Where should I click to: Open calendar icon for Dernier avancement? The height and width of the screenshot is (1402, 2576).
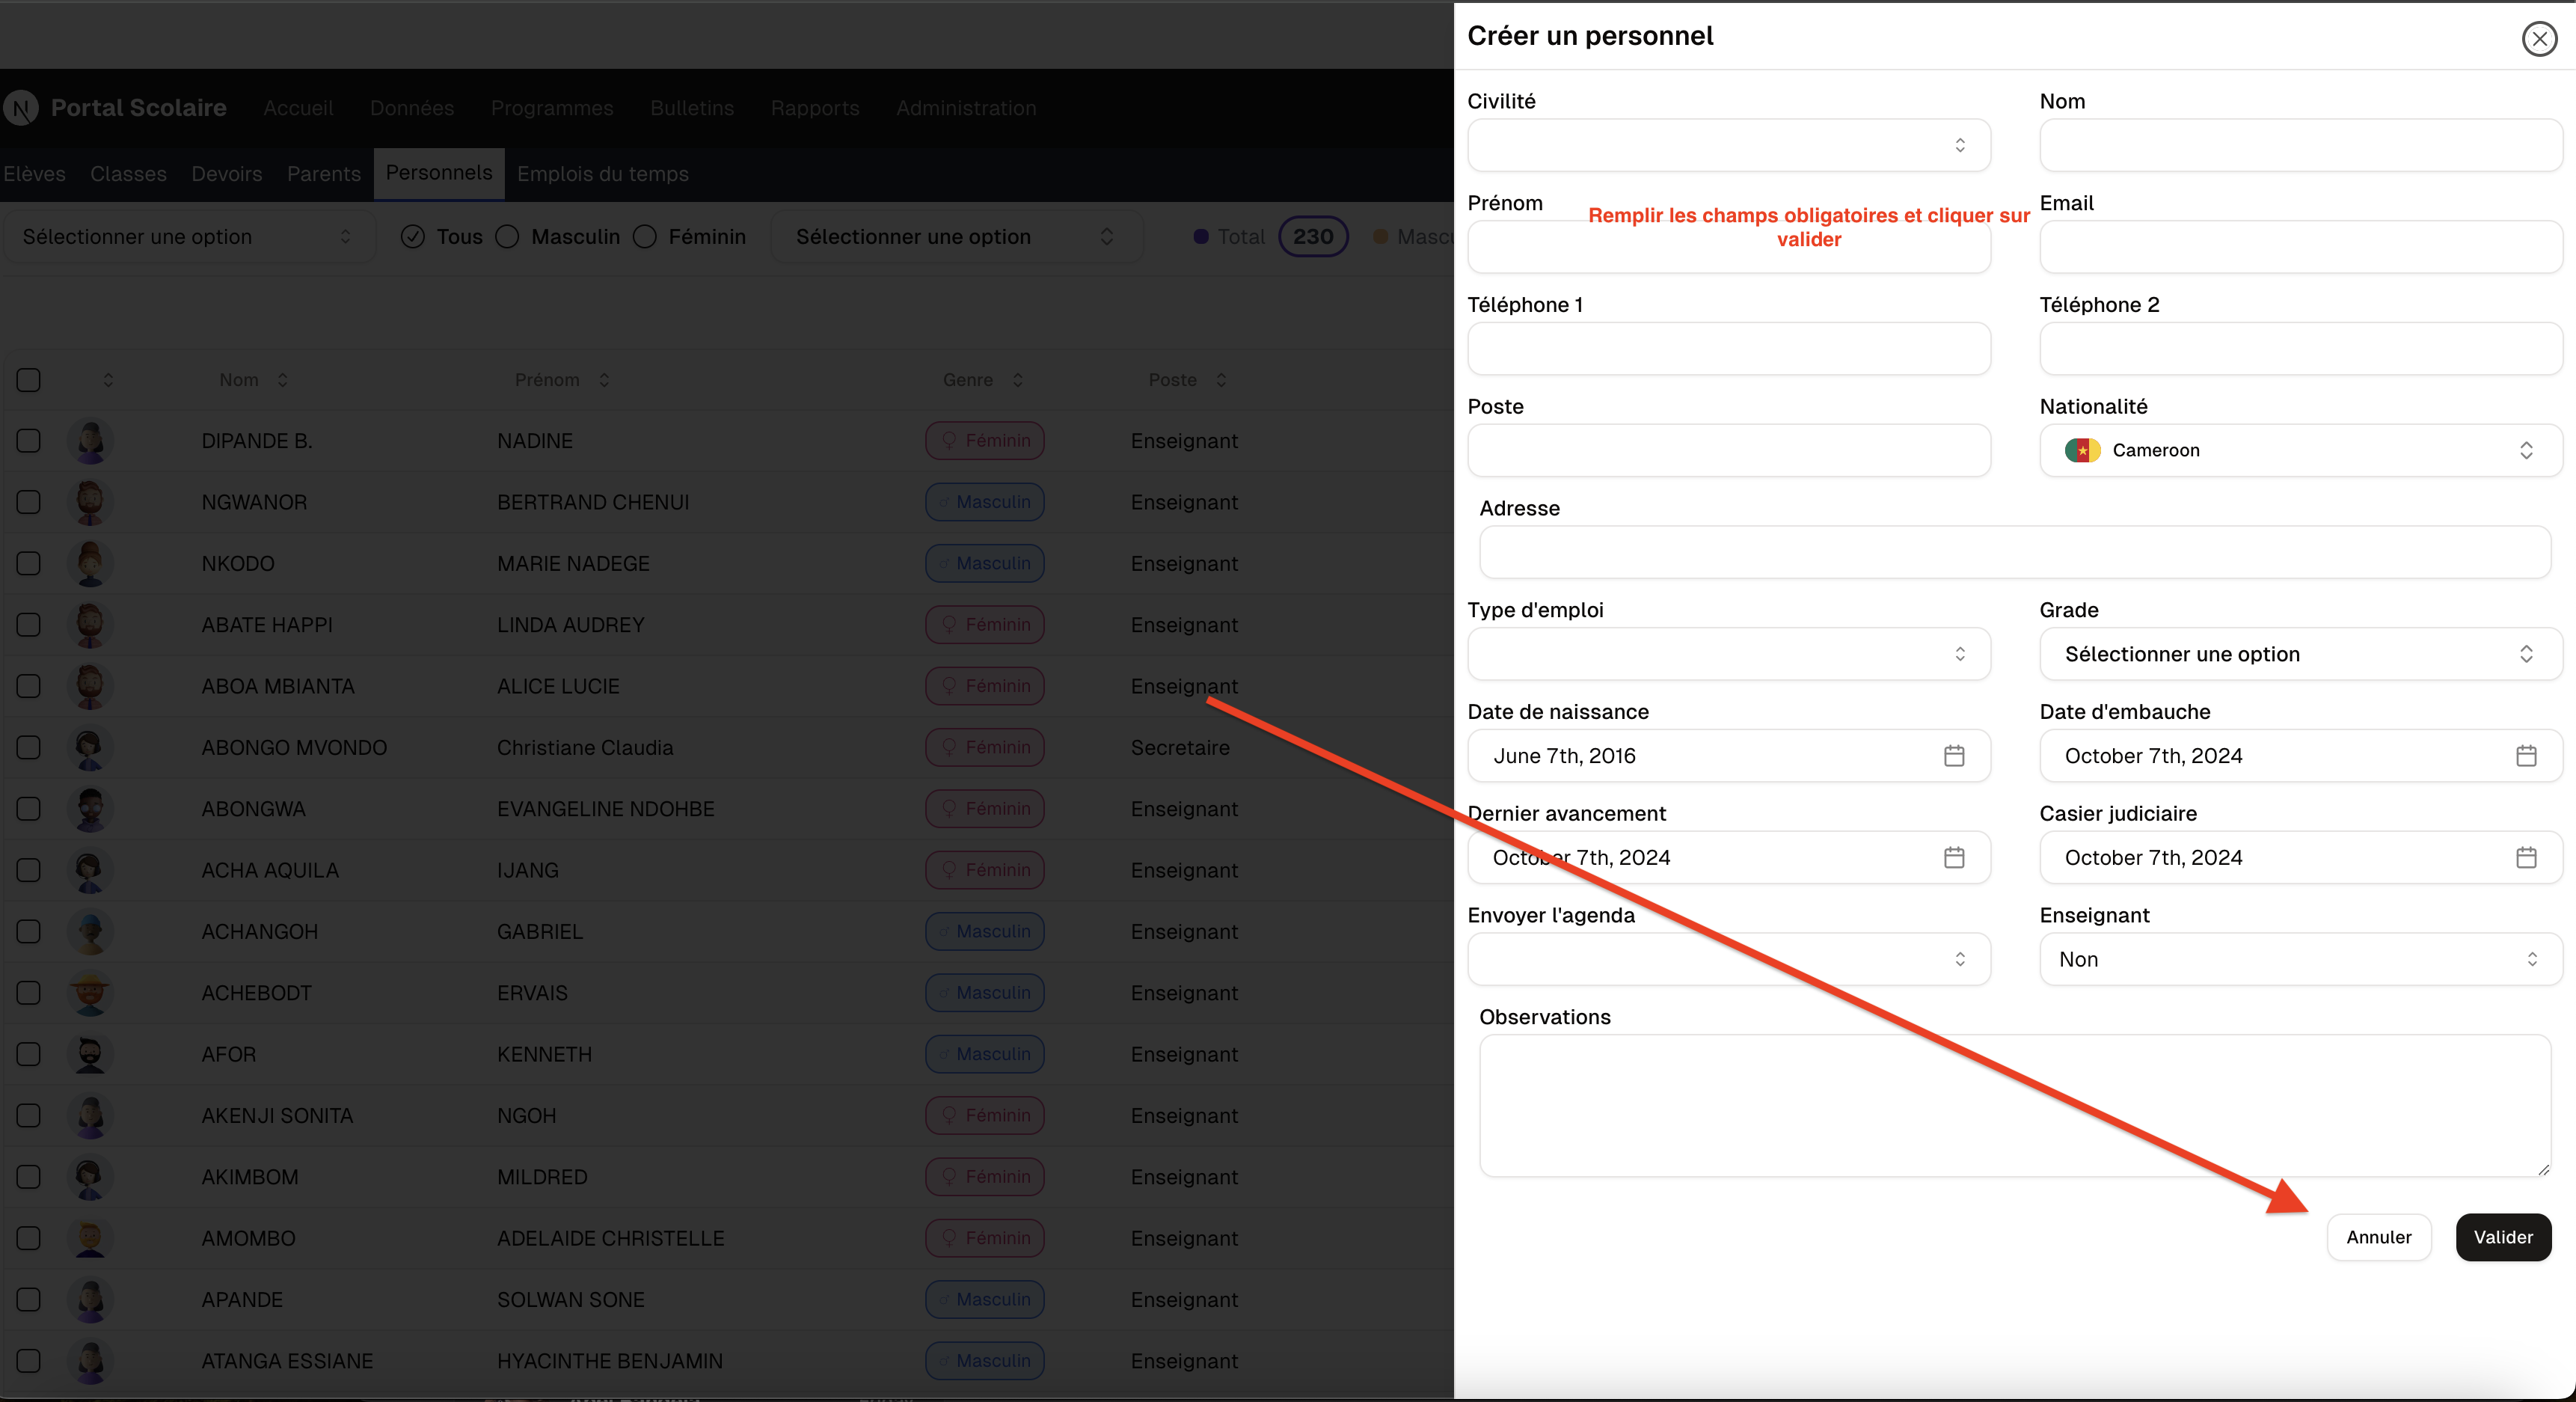[x=1954, y=857]
